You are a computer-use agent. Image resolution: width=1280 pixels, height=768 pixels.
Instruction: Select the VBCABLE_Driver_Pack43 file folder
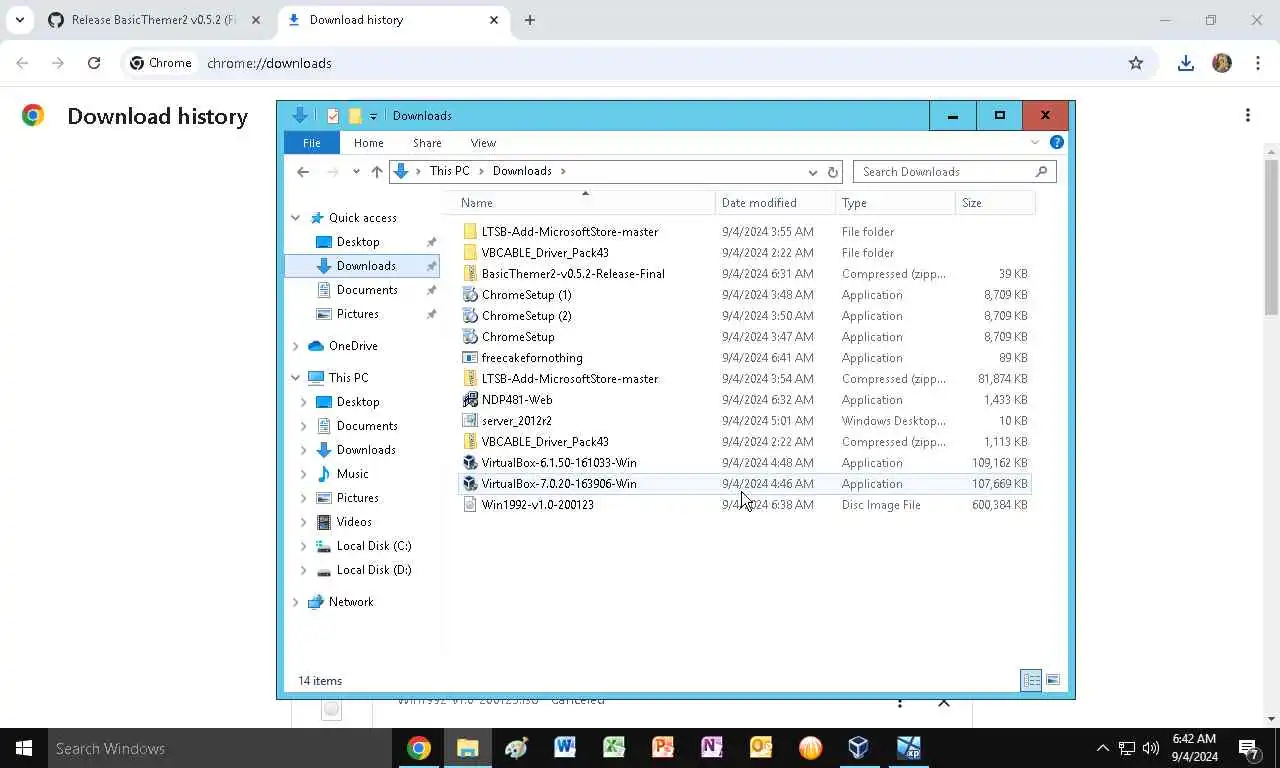[x=745, y=253]
